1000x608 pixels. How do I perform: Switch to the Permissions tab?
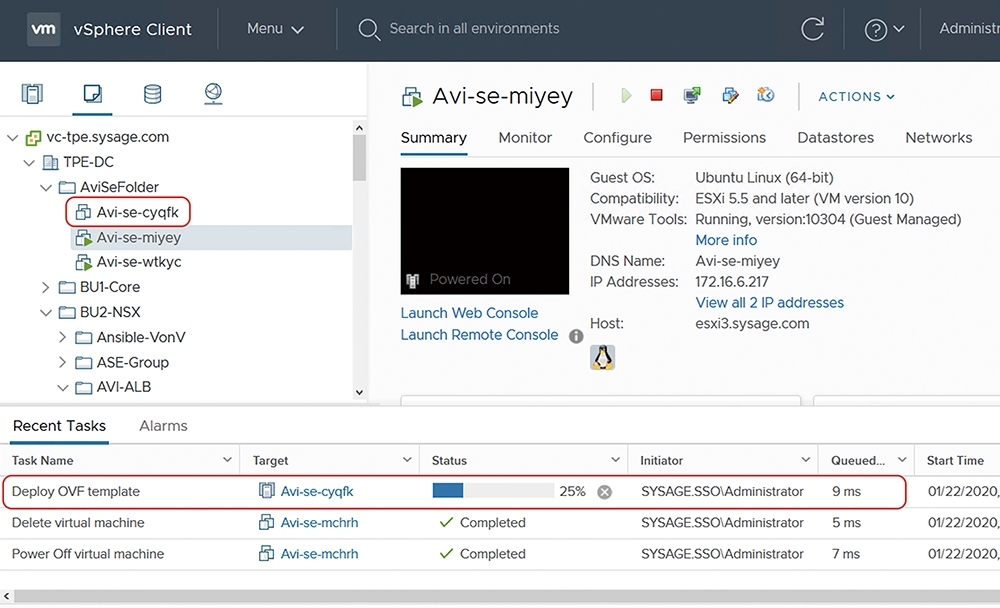[724, 138]
